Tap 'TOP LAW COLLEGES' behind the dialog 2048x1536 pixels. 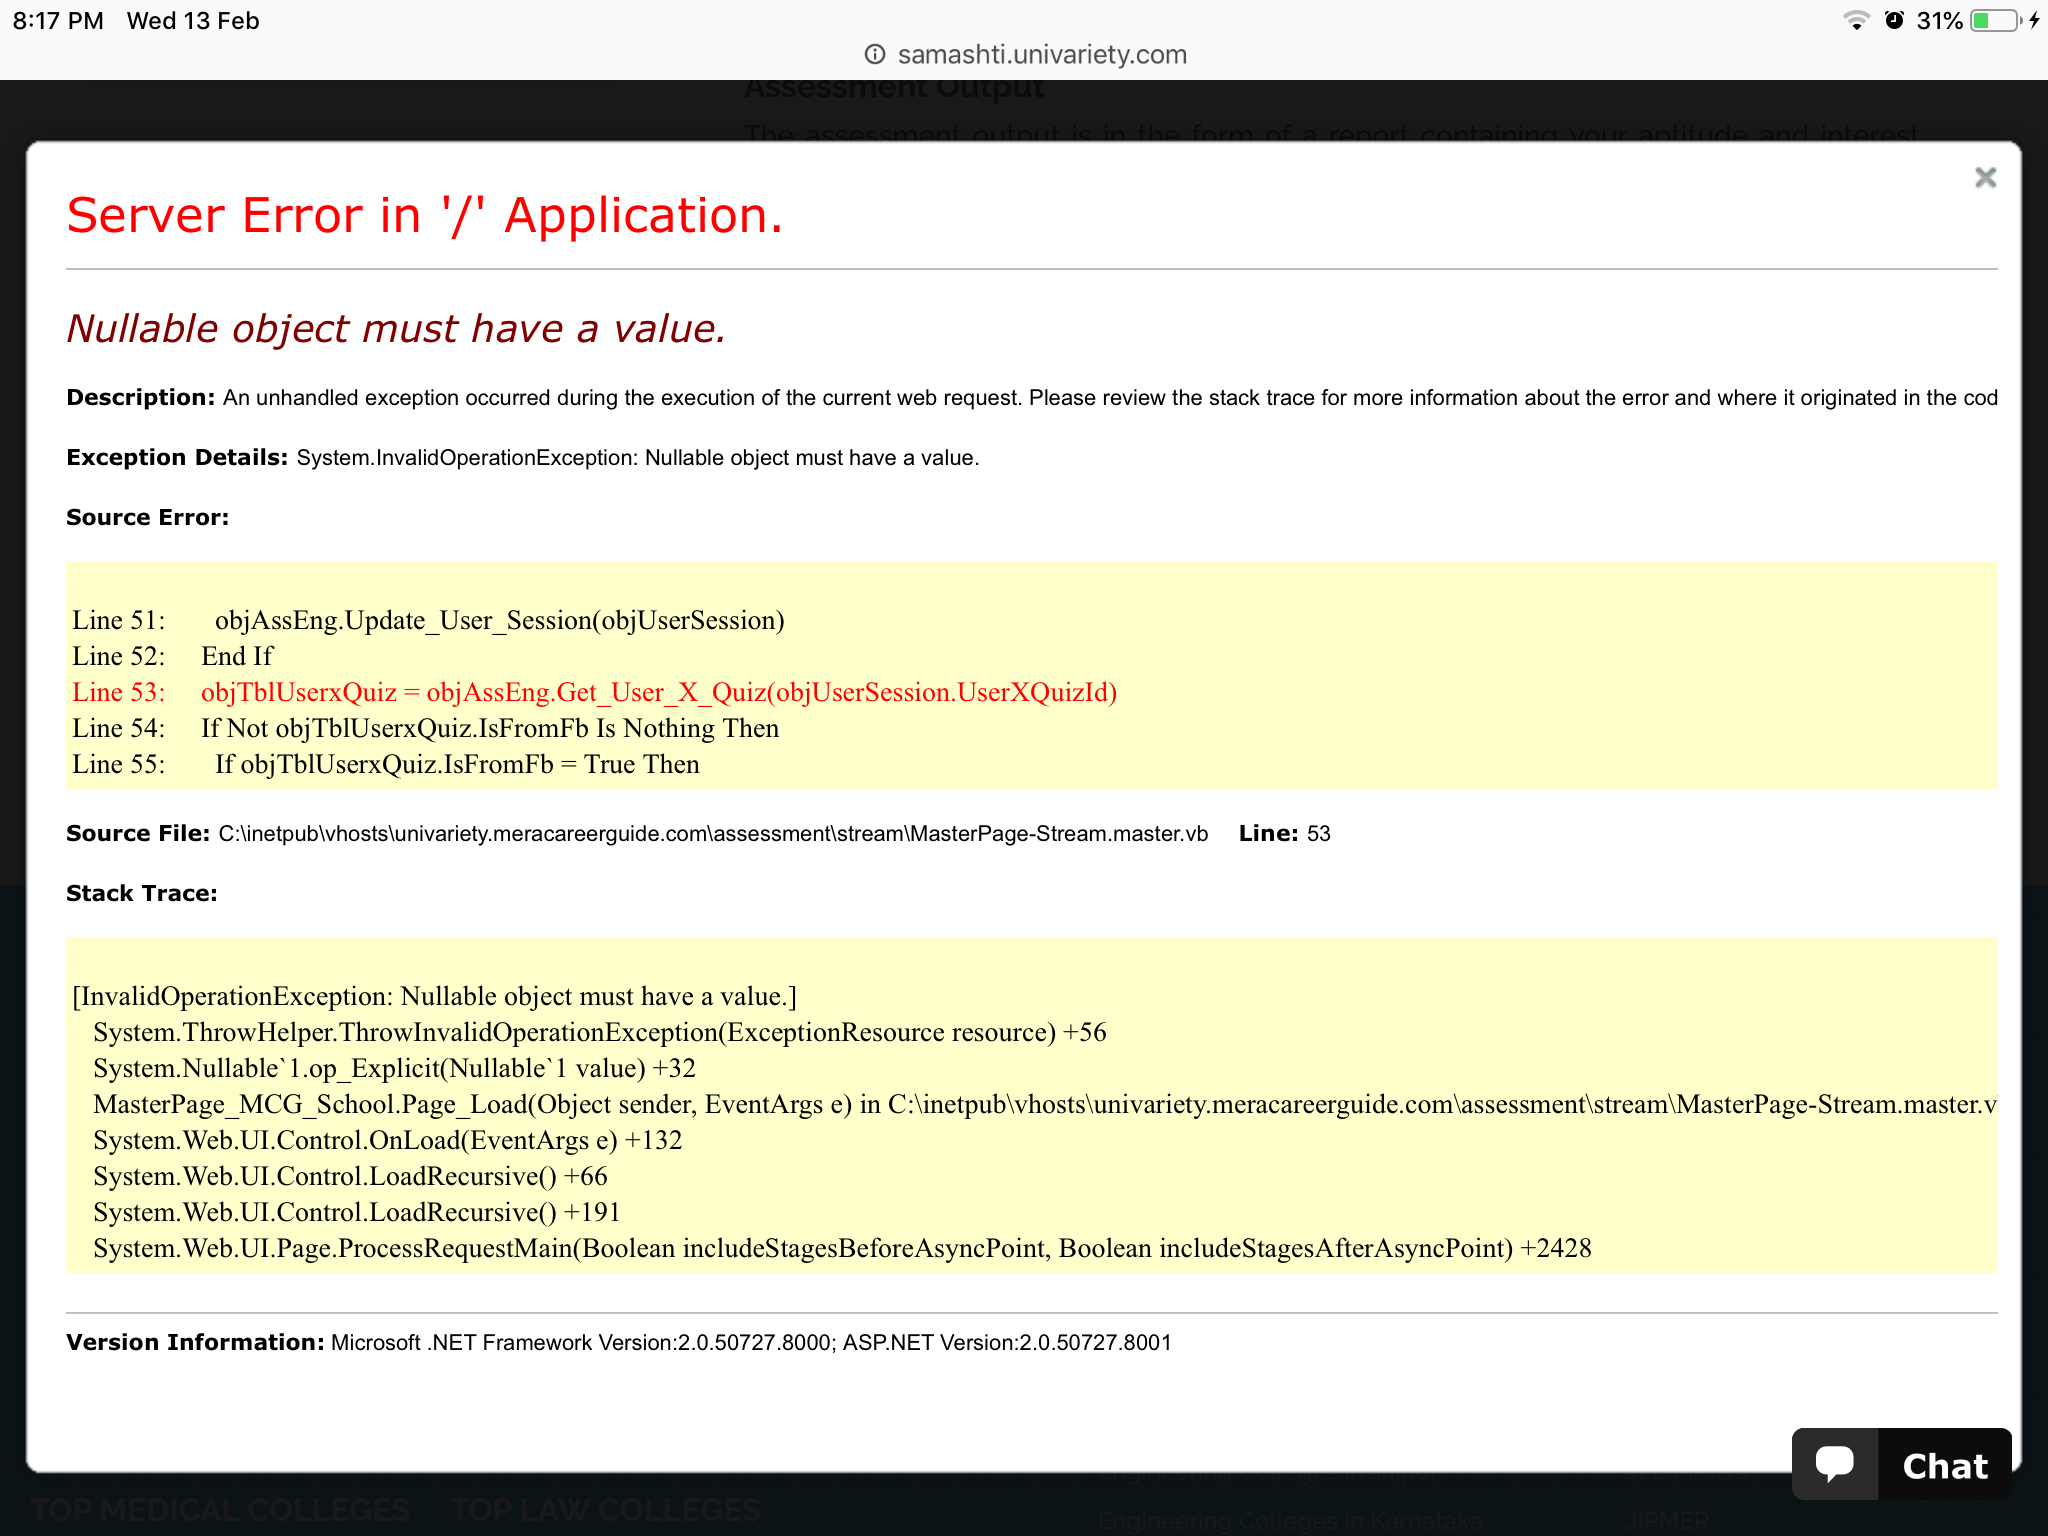(x=605, y=1509)
